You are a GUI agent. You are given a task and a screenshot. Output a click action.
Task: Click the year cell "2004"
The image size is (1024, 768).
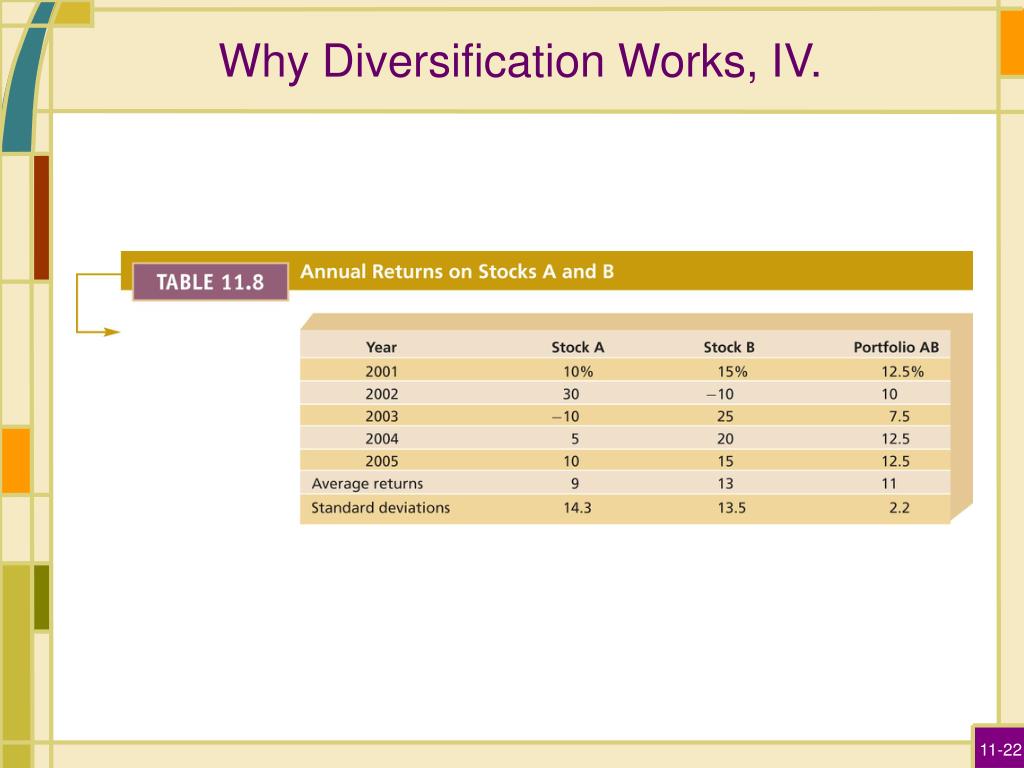(381, 438)
